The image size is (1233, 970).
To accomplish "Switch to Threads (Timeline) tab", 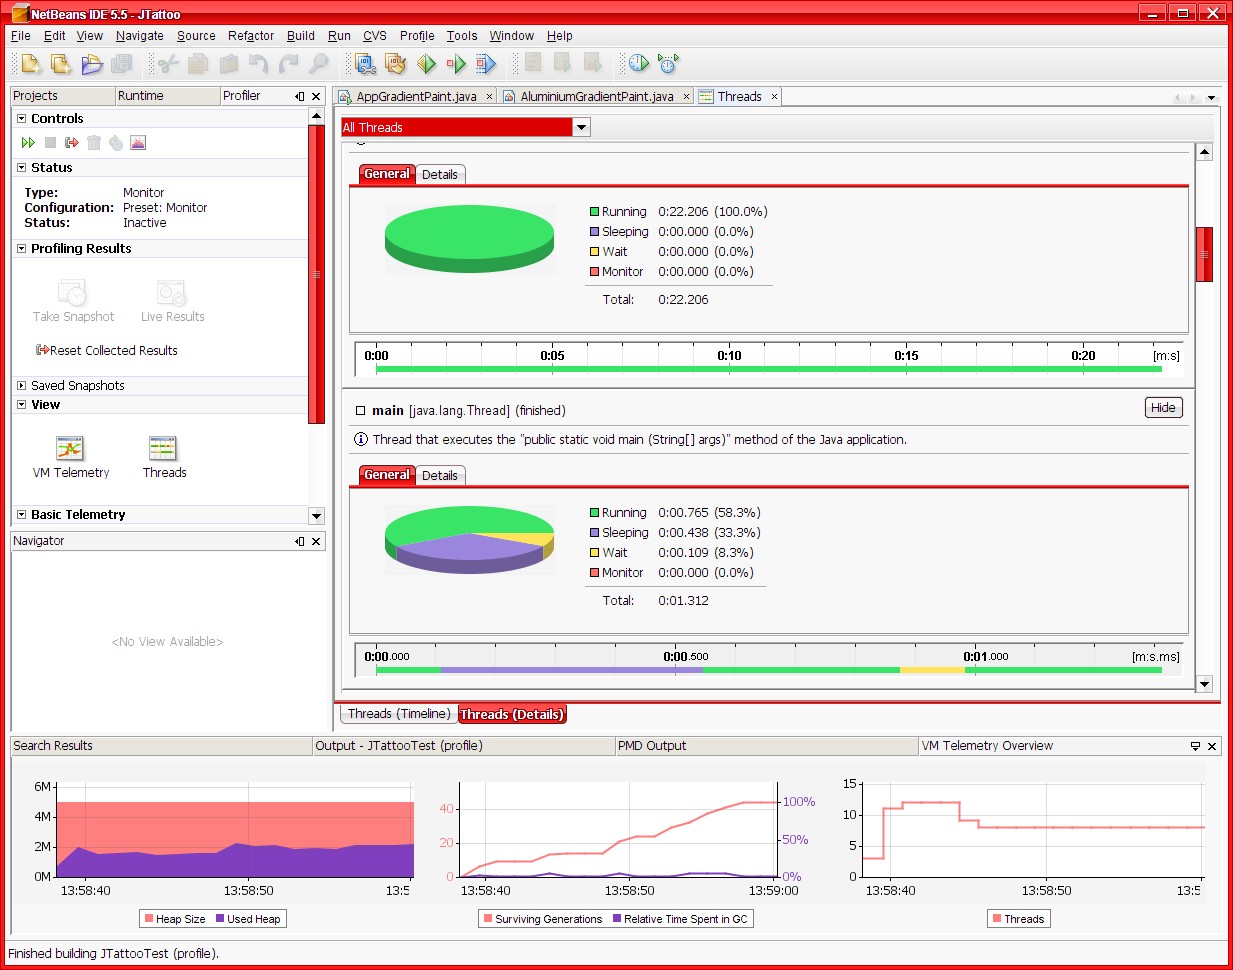I will coord(399,714).
